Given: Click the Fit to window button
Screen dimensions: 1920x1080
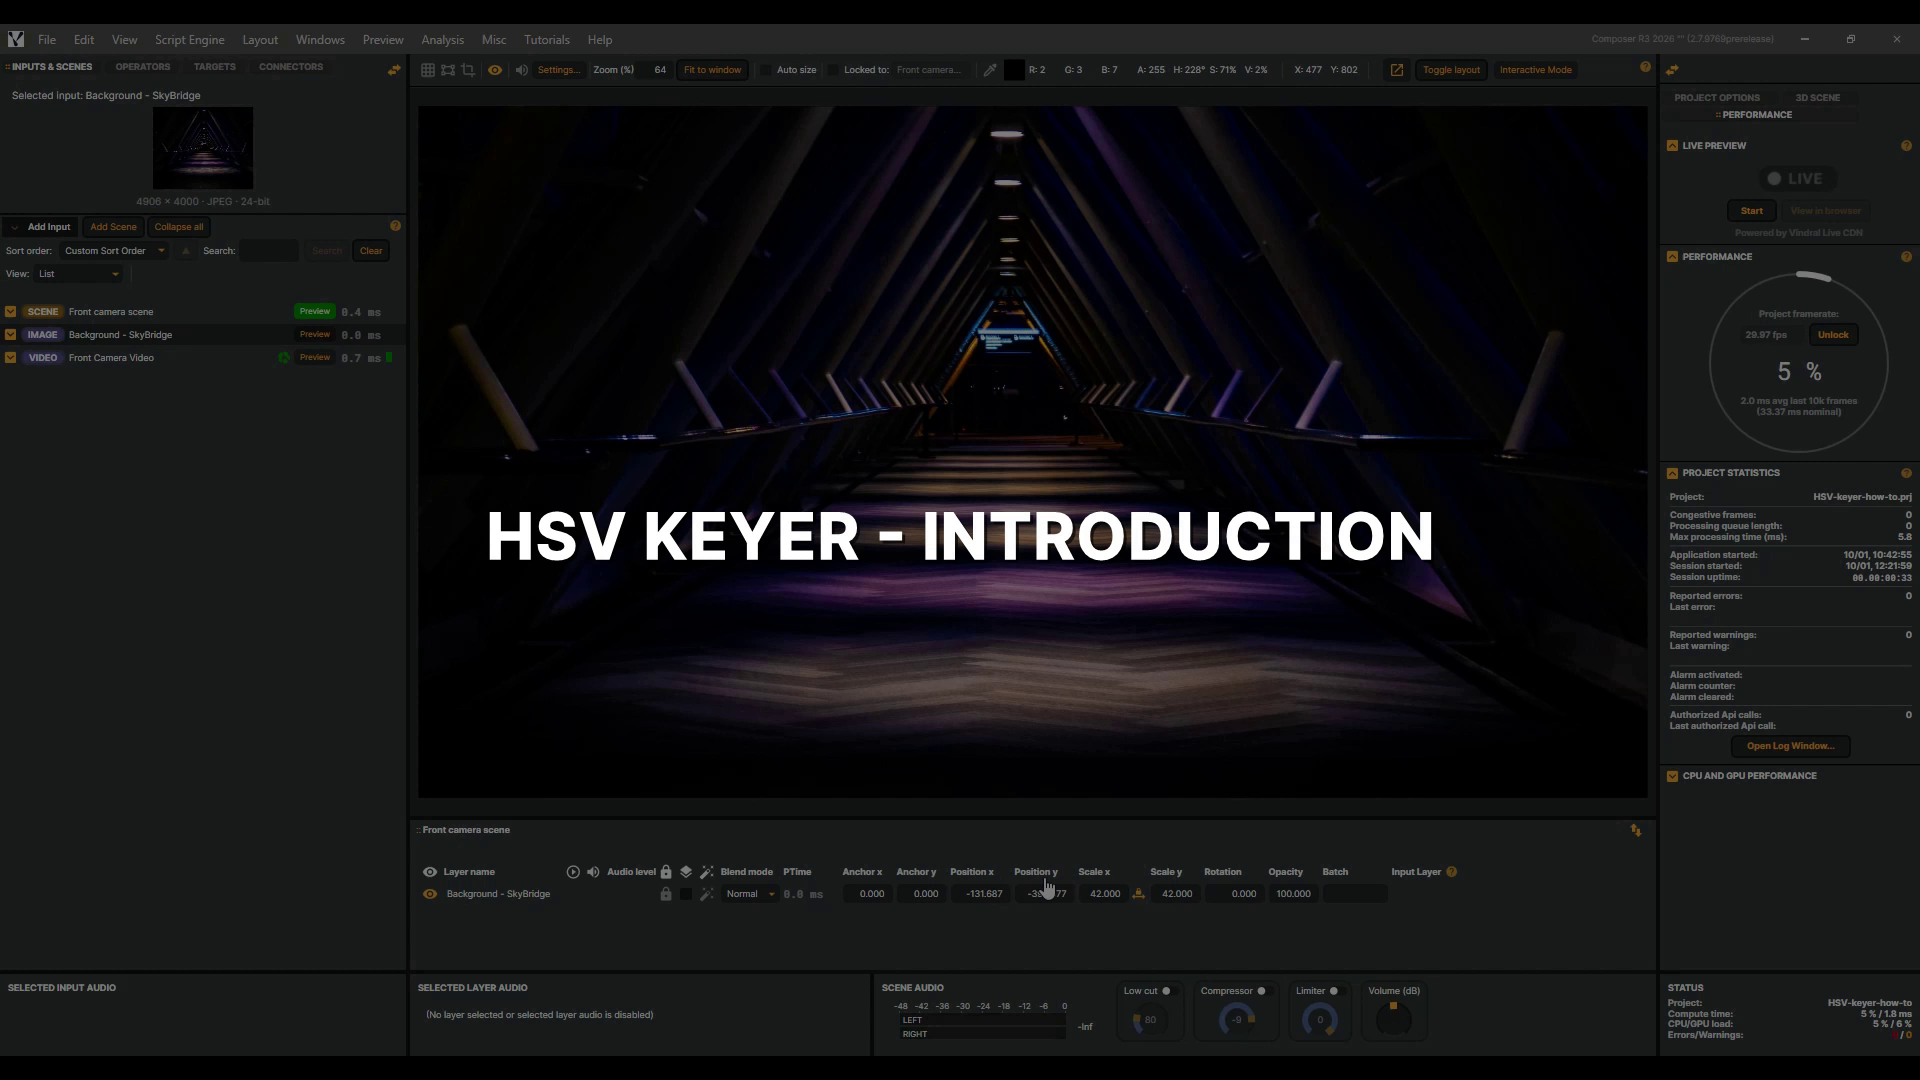Looking at the screenshot, I should coord(712,70).
